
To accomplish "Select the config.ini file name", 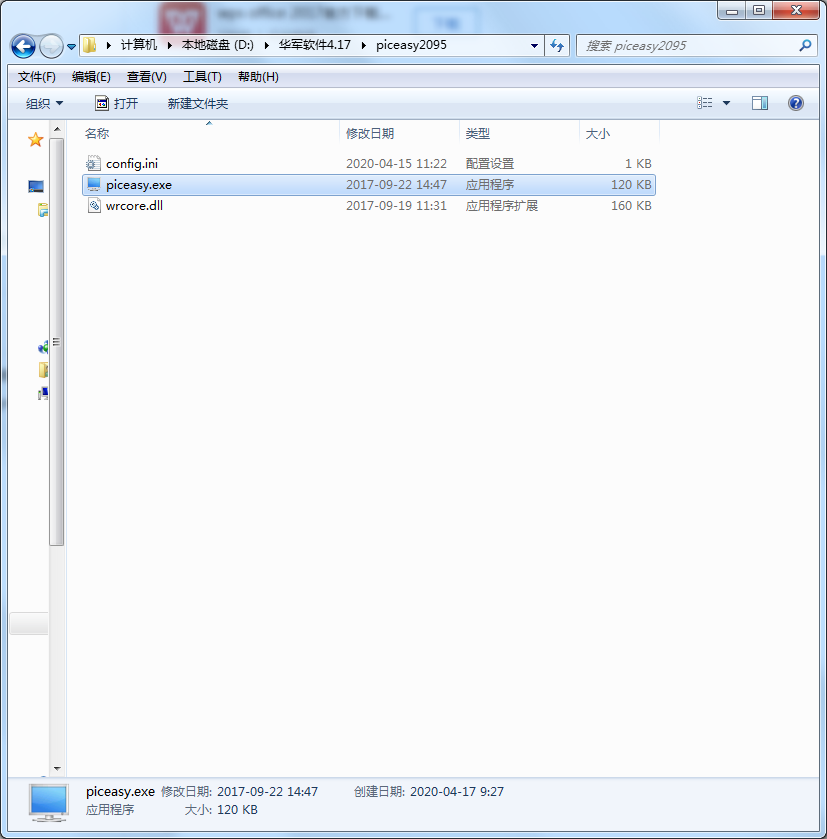I will click(x=132, y=164).
